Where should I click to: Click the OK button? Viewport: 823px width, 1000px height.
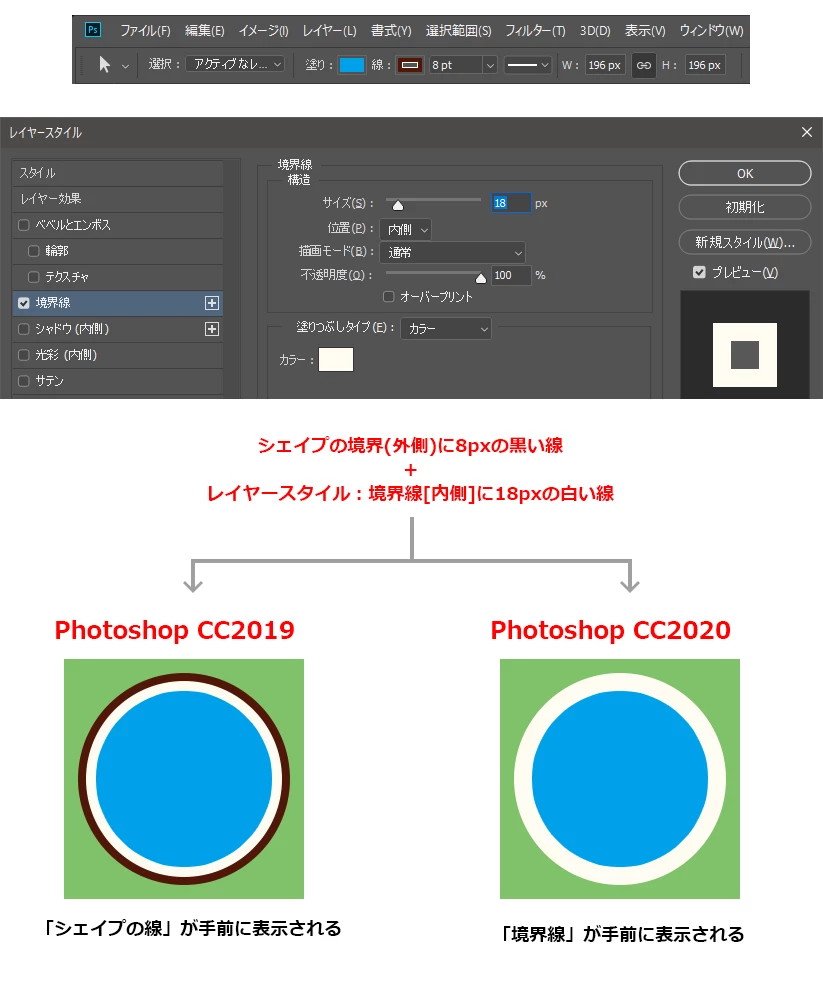click(x=745, y=173)
